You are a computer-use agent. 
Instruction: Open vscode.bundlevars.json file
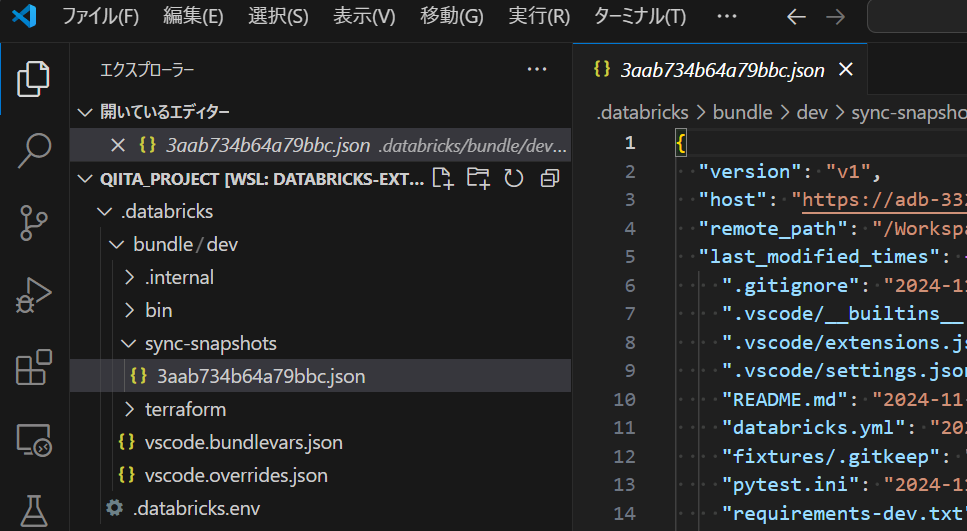tap(244, 442)
